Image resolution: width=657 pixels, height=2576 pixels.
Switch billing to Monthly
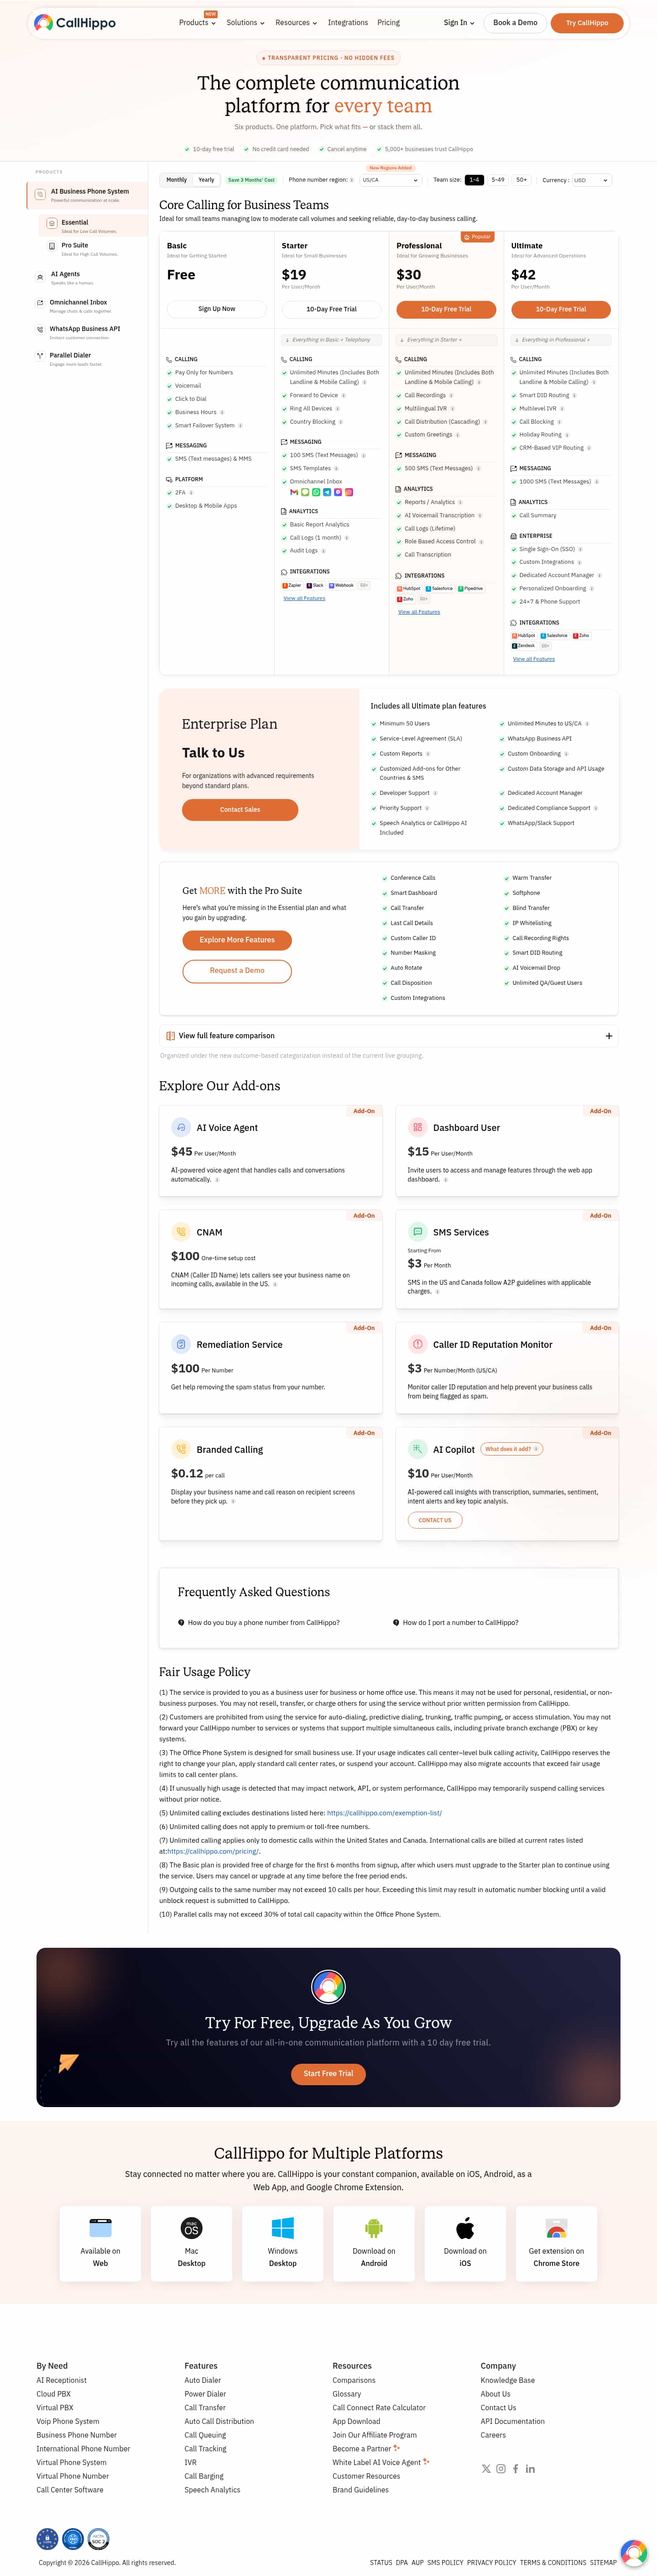[176, 180]
